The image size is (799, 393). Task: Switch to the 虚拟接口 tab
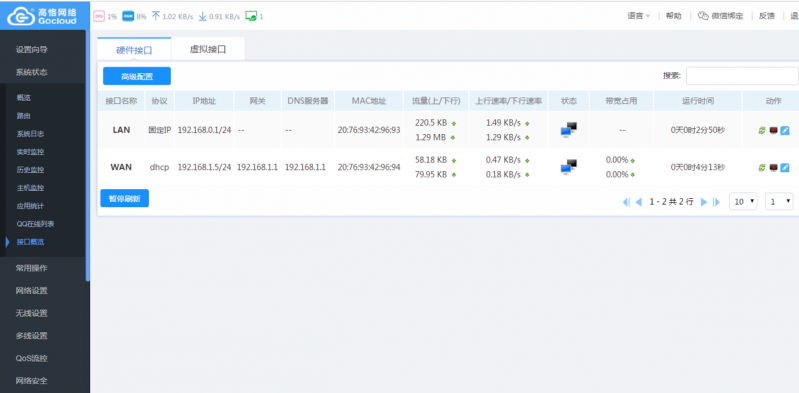pos(208,49)
